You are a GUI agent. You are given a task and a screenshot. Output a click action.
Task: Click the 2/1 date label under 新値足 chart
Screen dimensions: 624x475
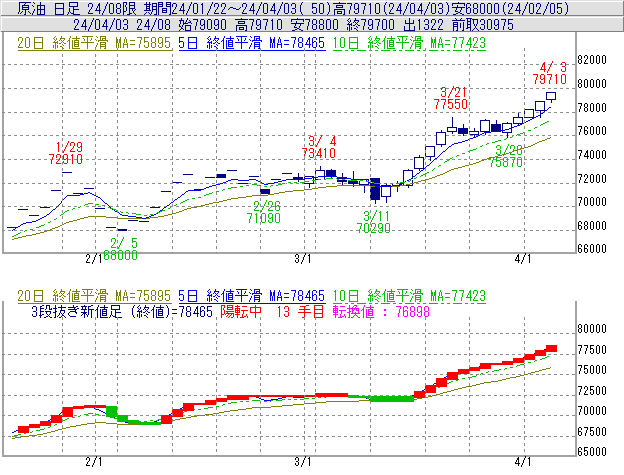94,462
